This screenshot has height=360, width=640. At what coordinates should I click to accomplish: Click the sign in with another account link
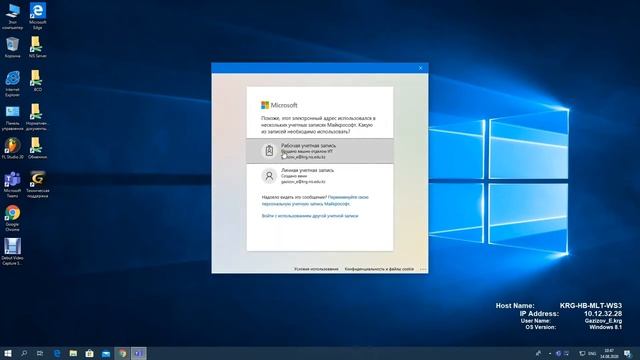click(x=310, y=216)
